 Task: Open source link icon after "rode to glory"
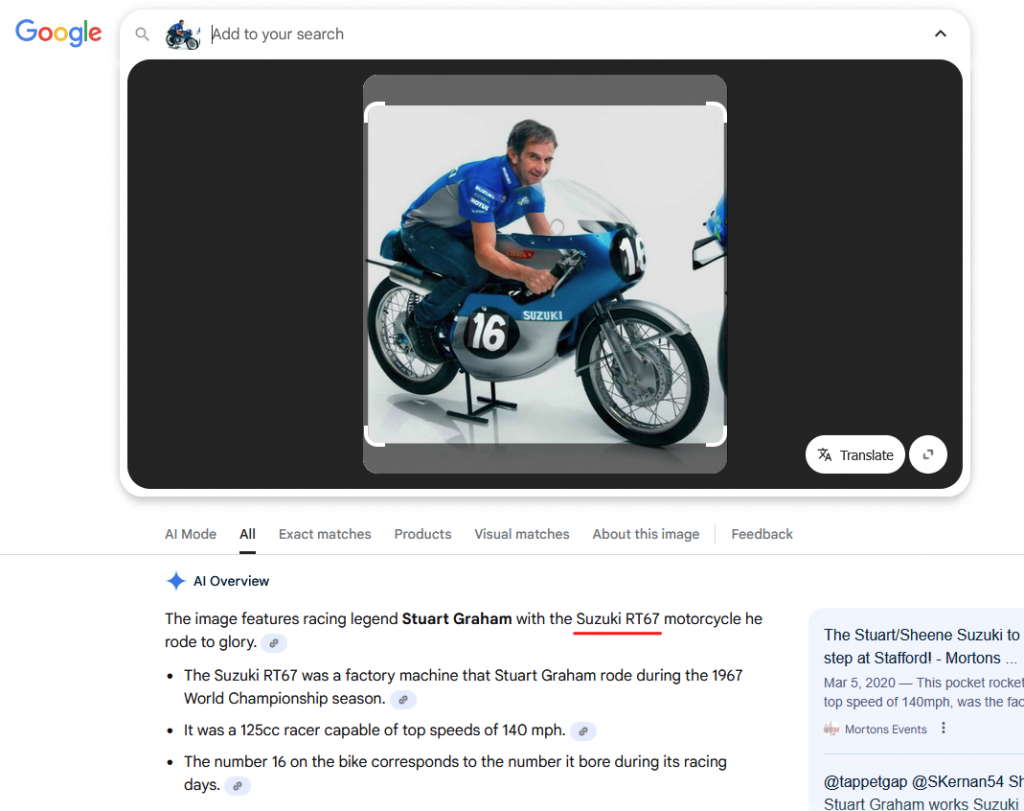point(274,644)
